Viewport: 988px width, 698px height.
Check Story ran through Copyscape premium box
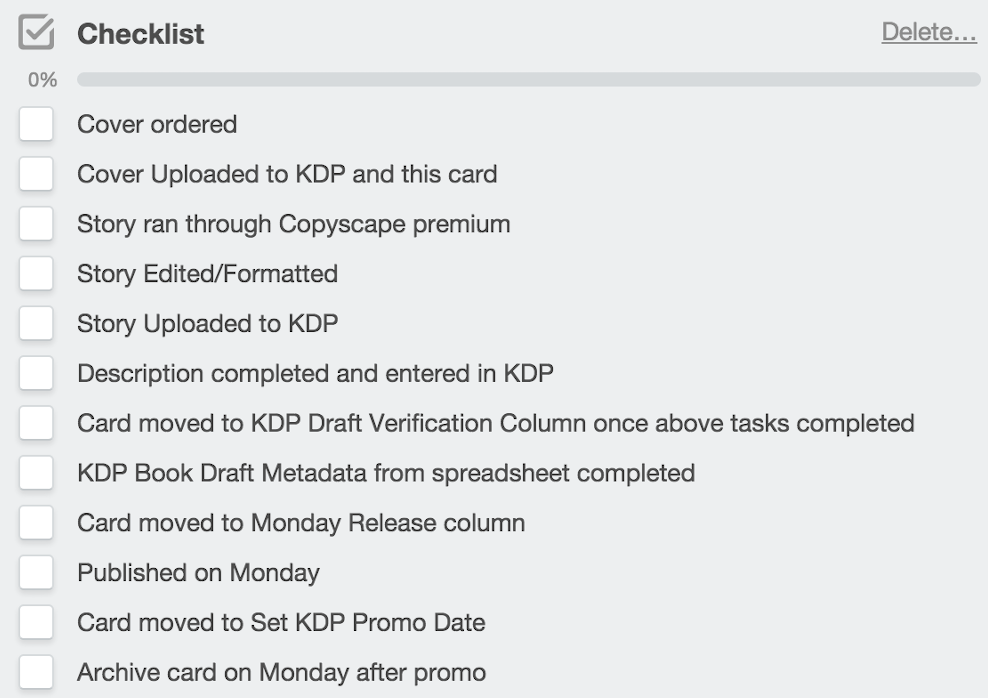36,224
